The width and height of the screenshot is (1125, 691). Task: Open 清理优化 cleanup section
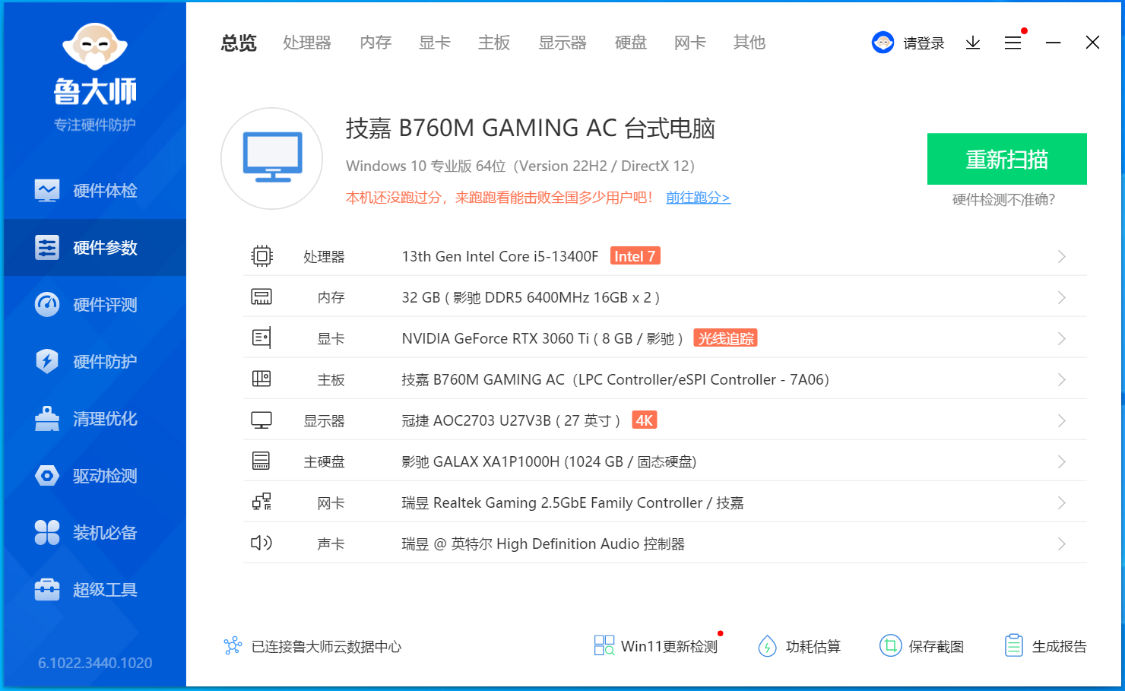click(95, 418)
